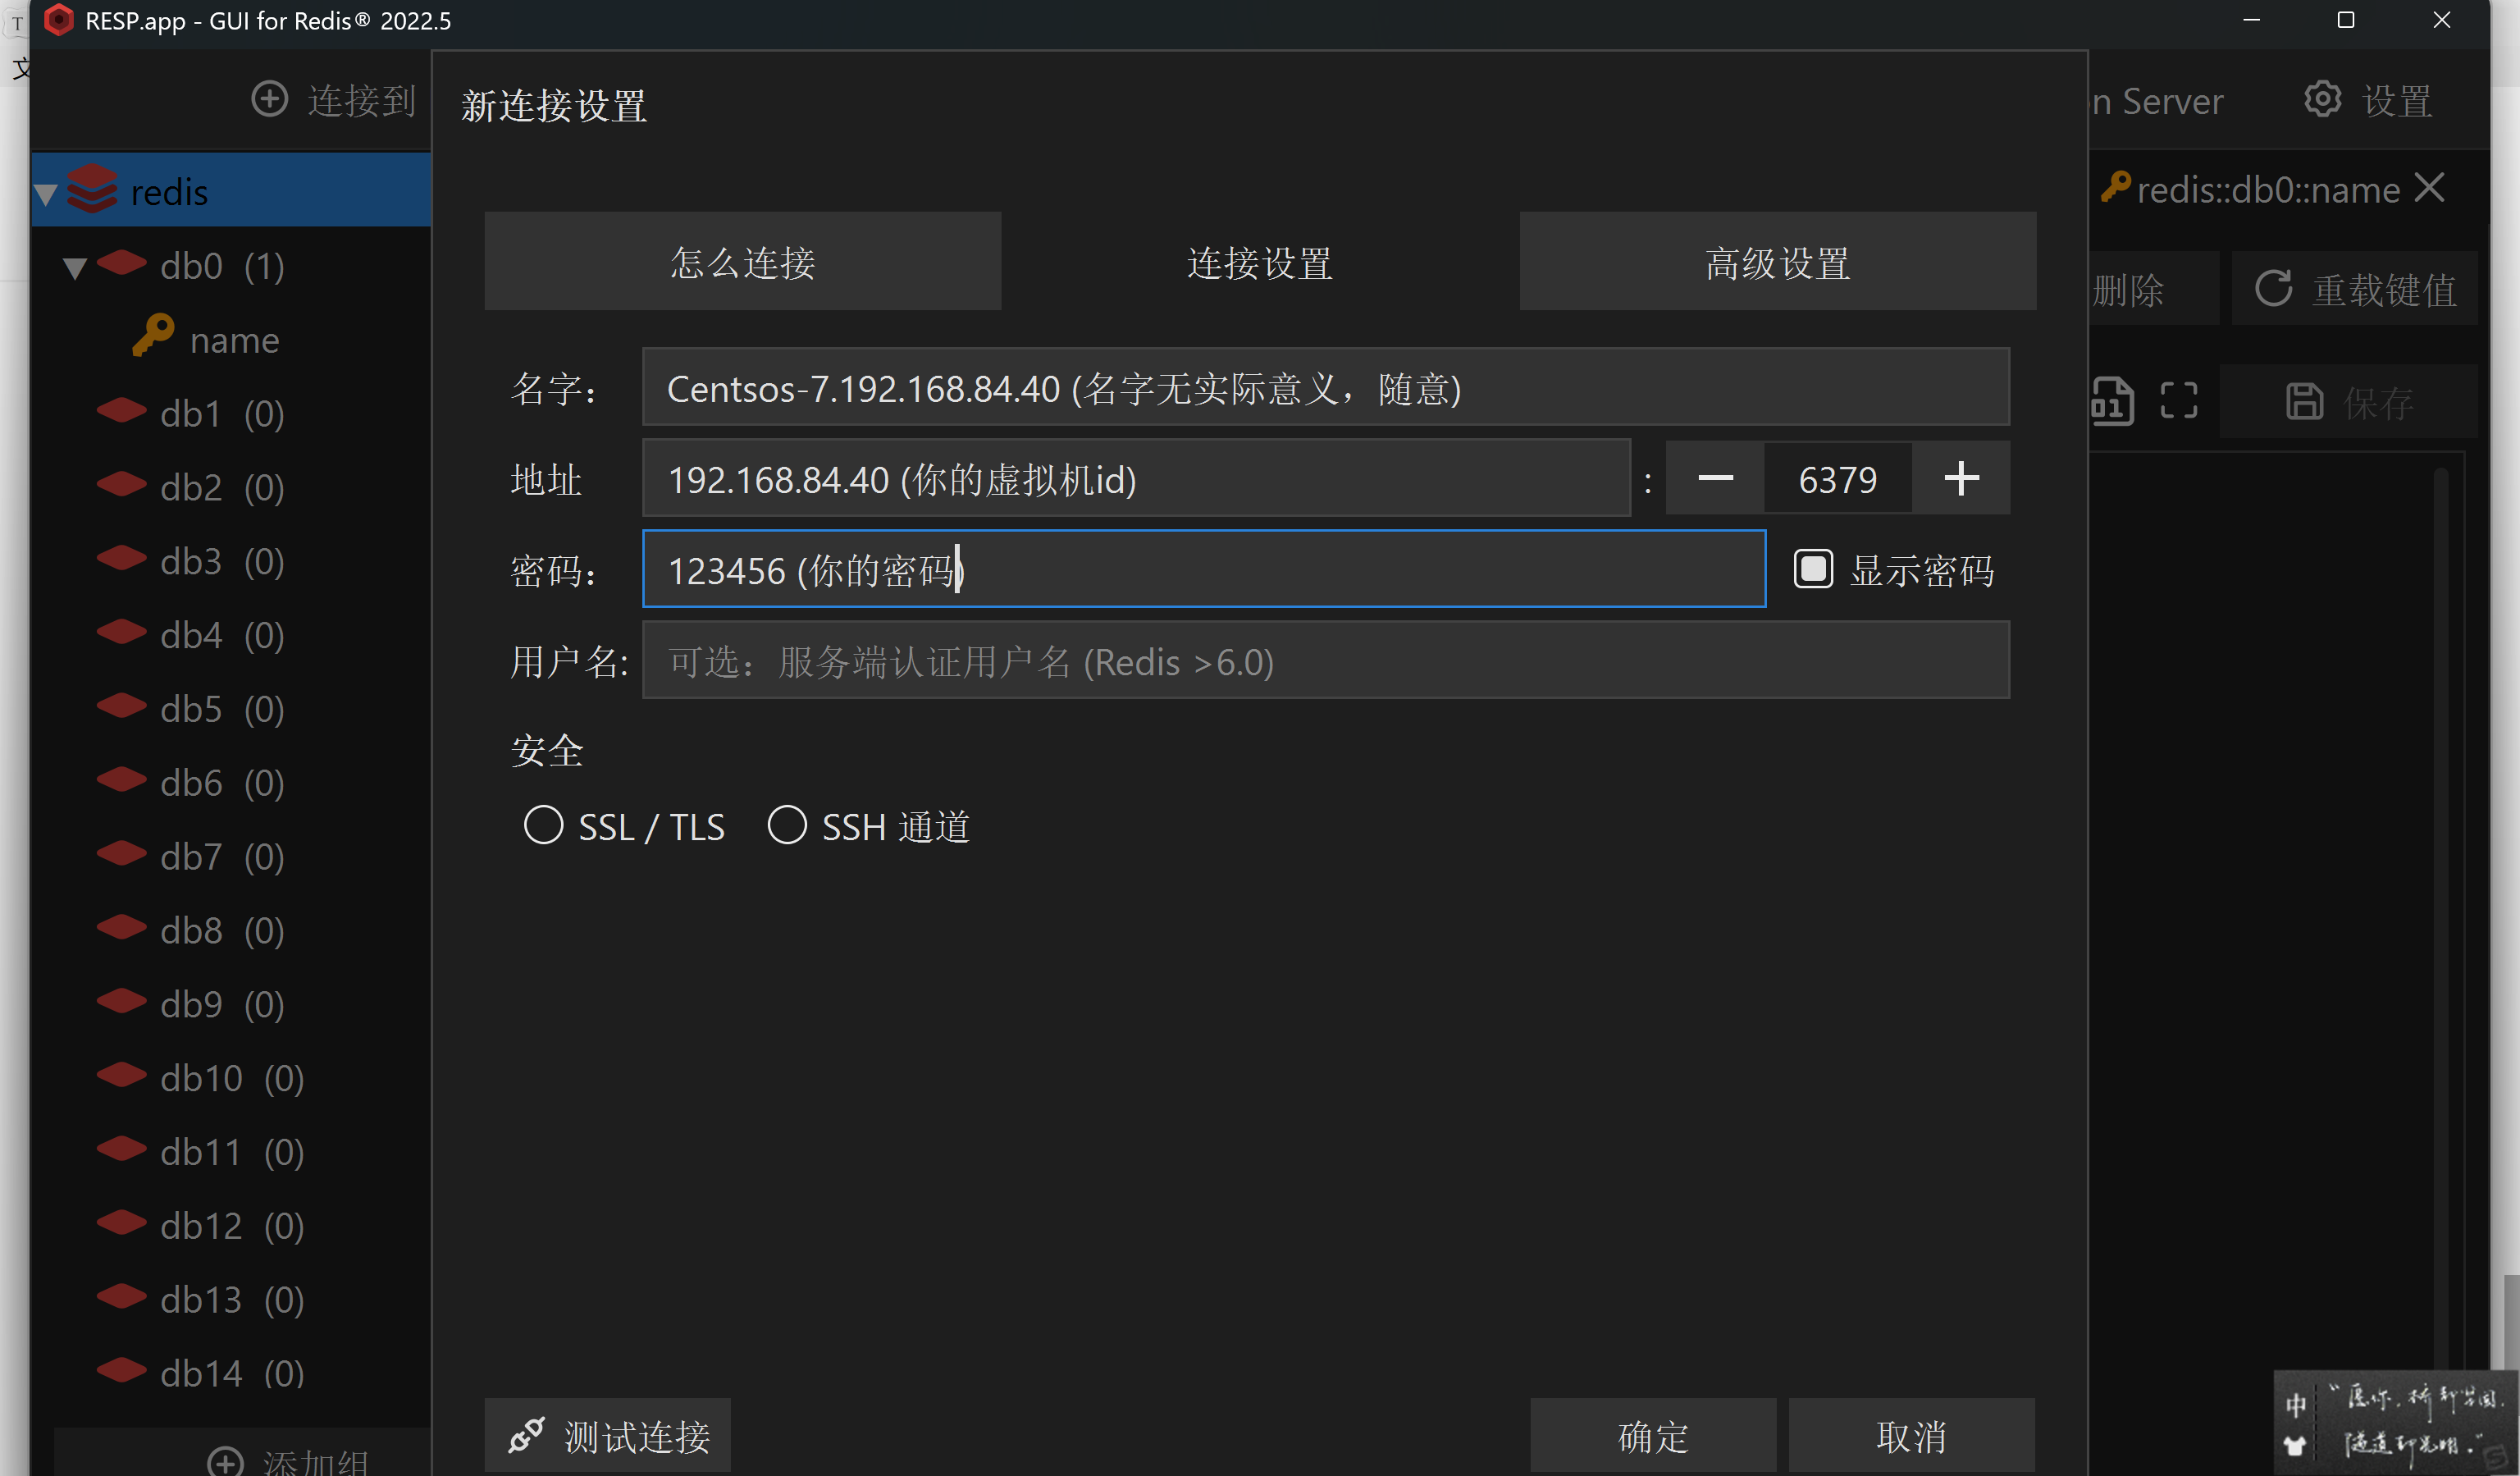Switch to the 高级设置 tab
Viewport: 2520px width, 1476px height.
pos(1778,261)
